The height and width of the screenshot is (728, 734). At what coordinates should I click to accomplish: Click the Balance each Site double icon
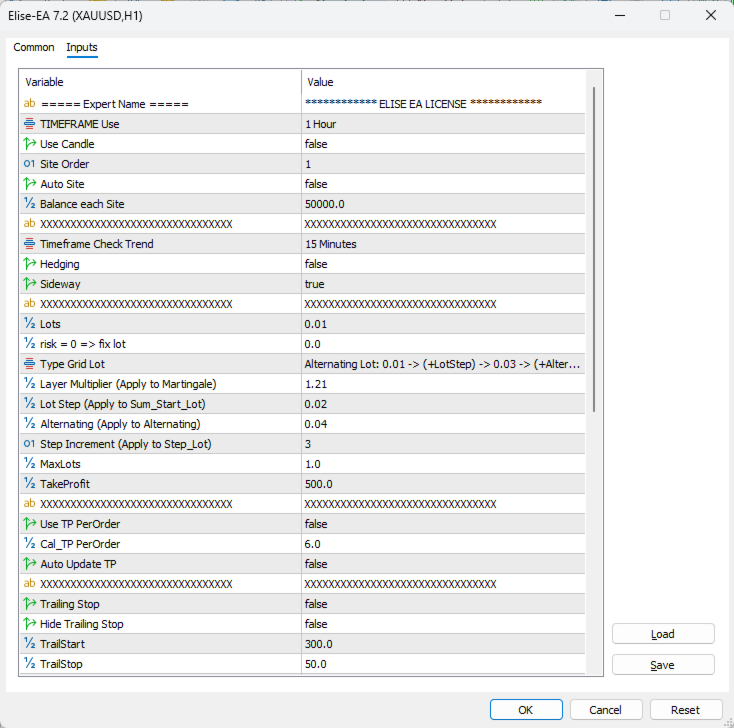(29, 204)
